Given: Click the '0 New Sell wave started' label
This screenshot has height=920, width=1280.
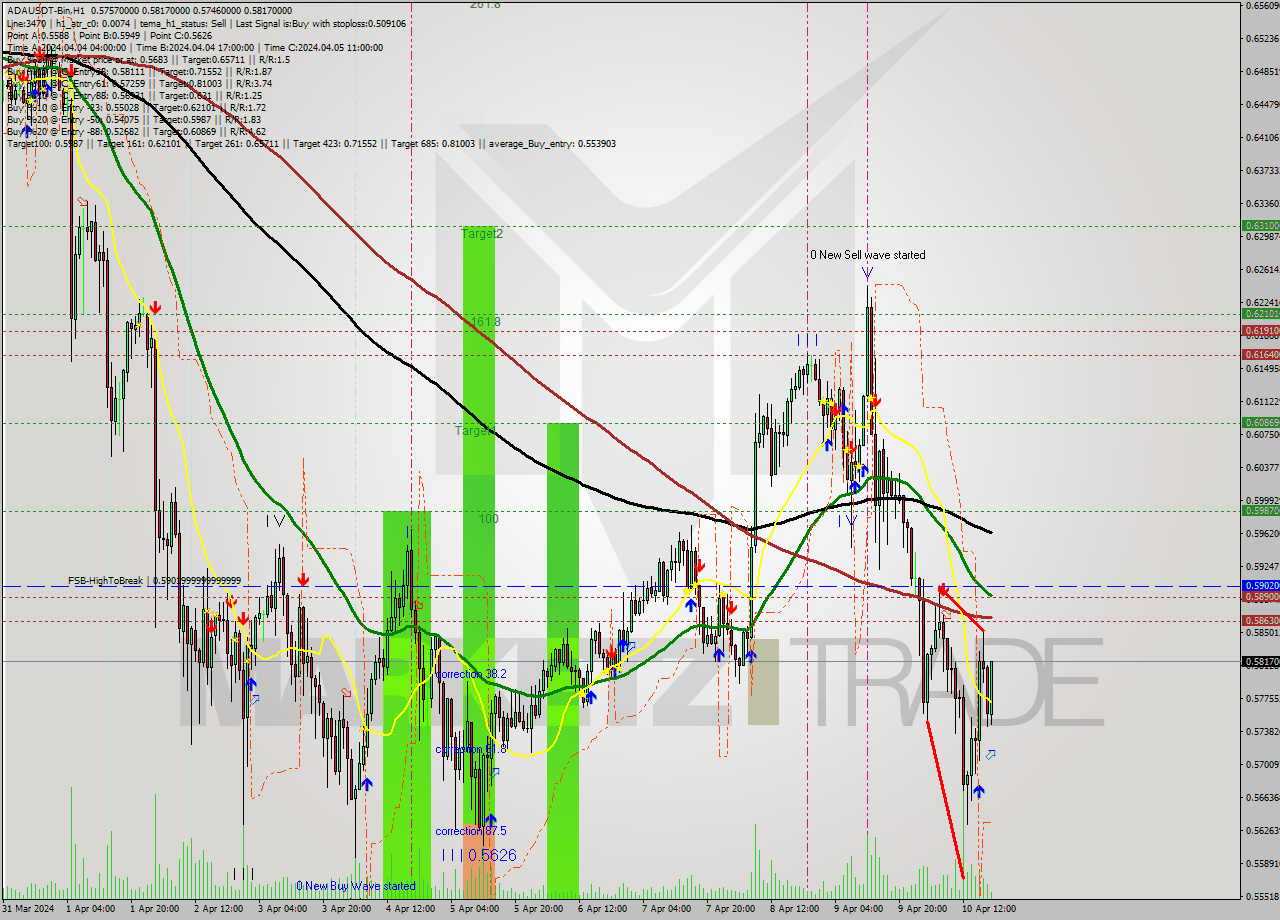Looking at the screenshot, I should [868, 255].
